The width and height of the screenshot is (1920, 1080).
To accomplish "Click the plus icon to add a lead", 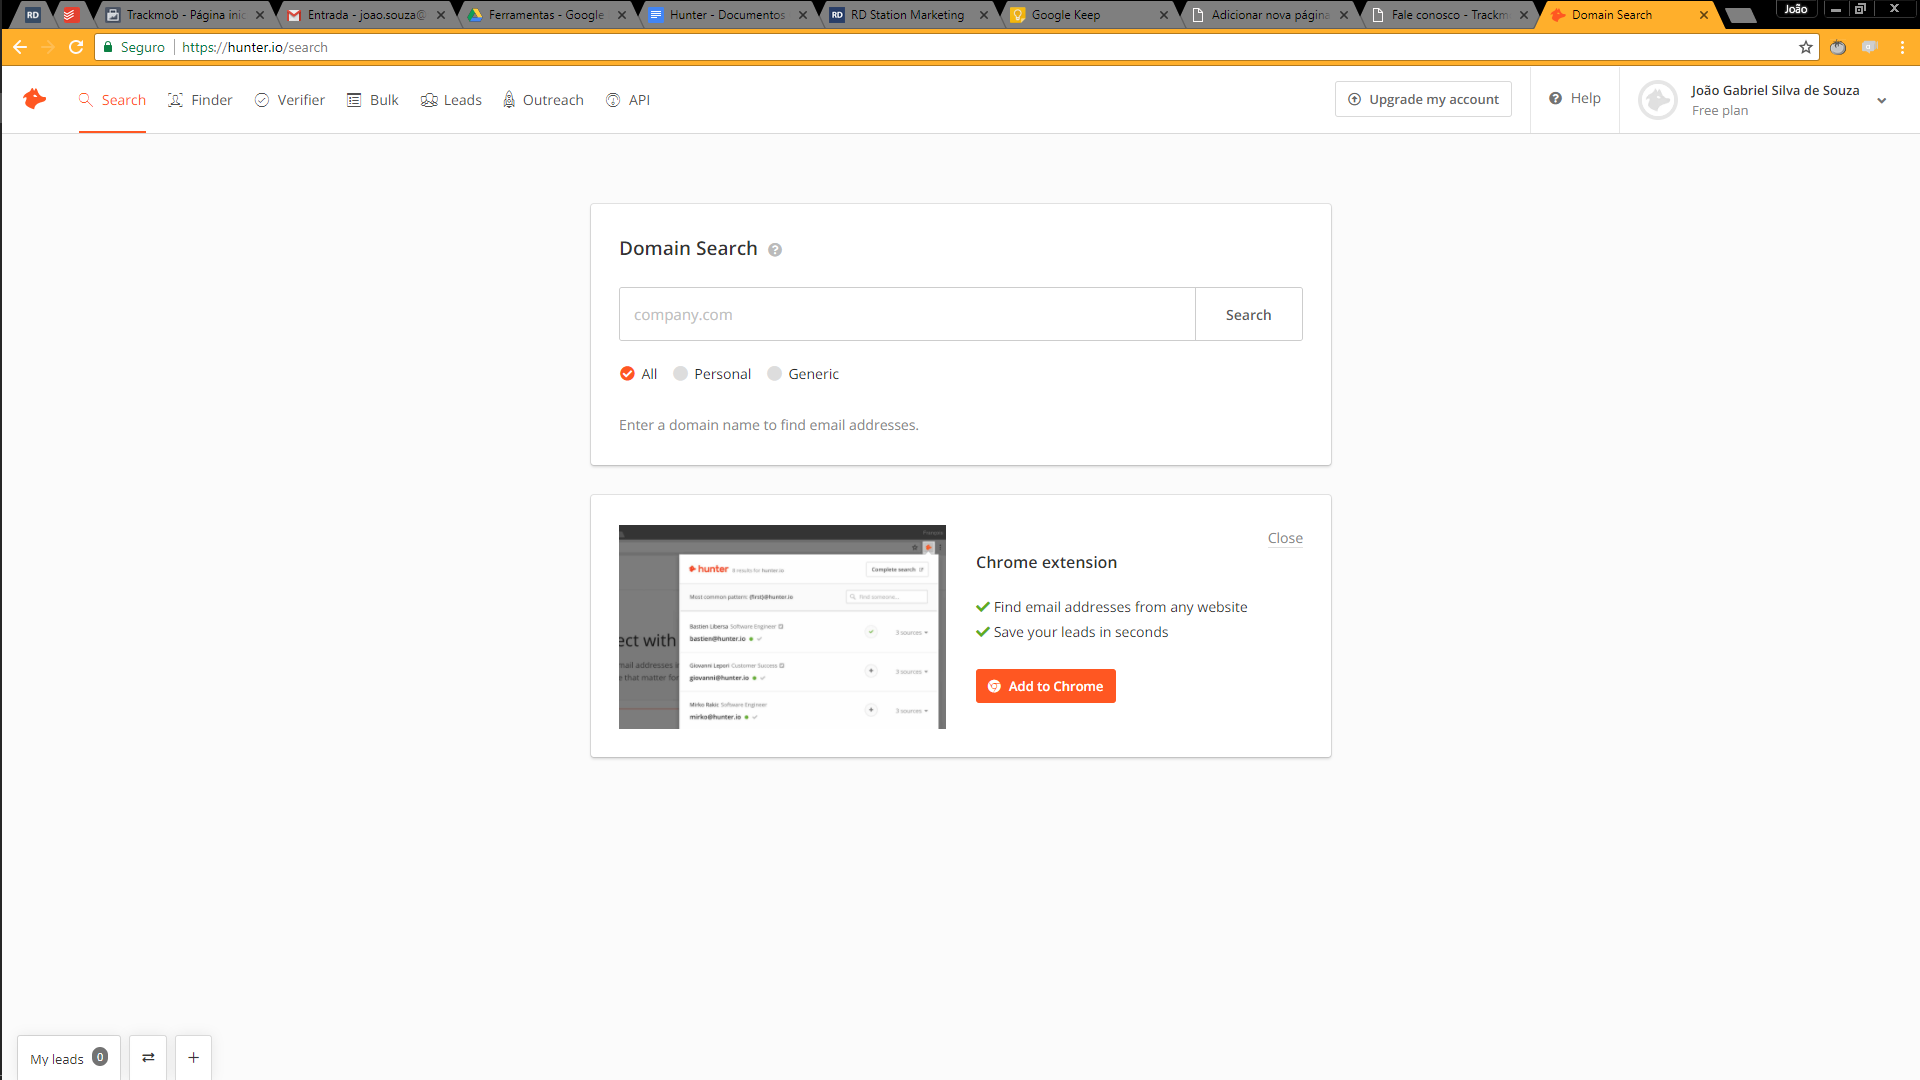I will (x=193, y=1058).
